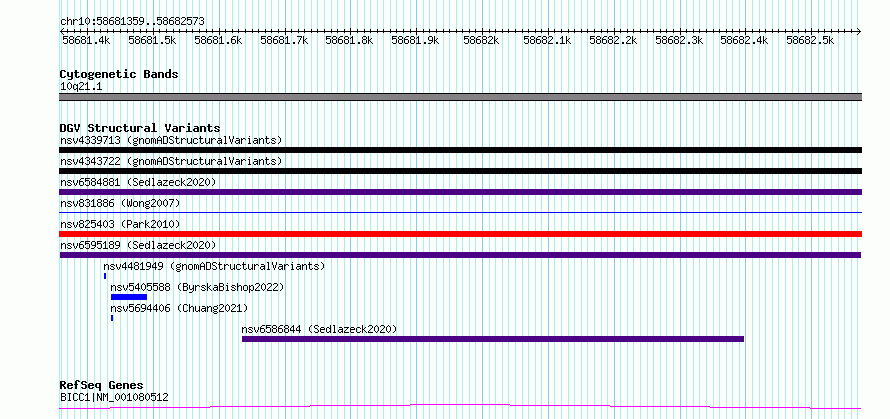Click the magenta BICC1 gene line
The image size is (890, 419).
[460, 406]
